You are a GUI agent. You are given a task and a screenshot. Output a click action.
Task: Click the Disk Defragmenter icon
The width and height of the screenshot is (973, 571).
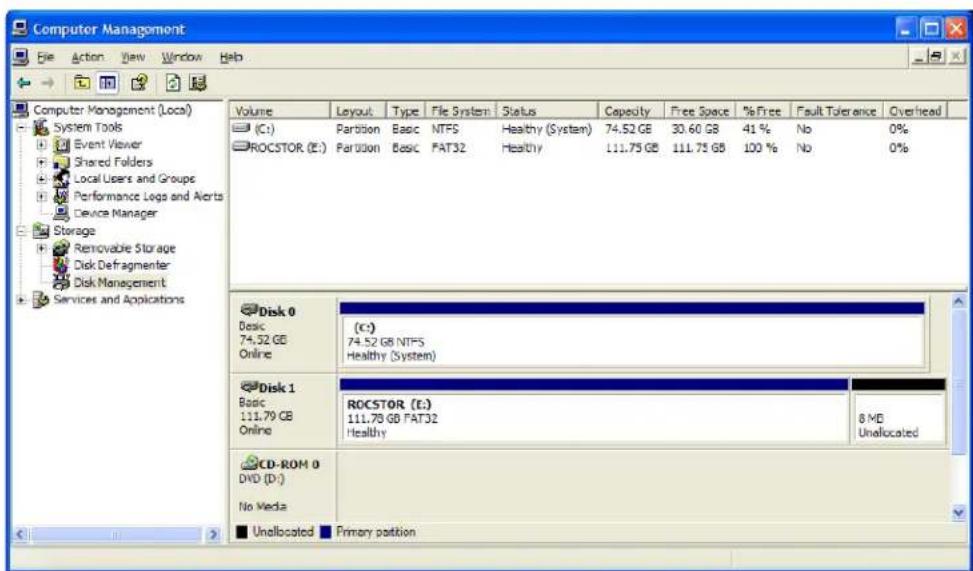tap(61, 265)
